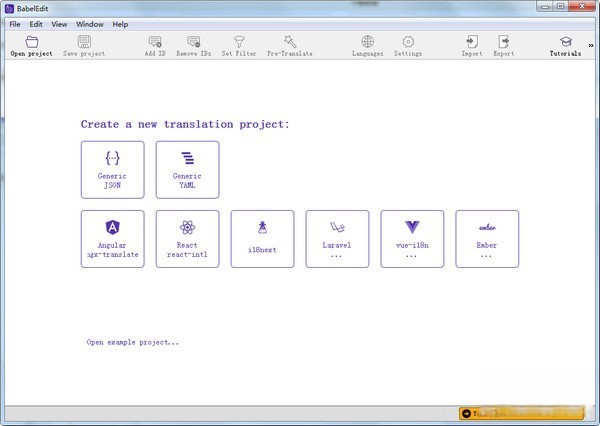Click the BabelEdit app icon in title bar
The height and width of the screenshot is (426, 600).
10,8
